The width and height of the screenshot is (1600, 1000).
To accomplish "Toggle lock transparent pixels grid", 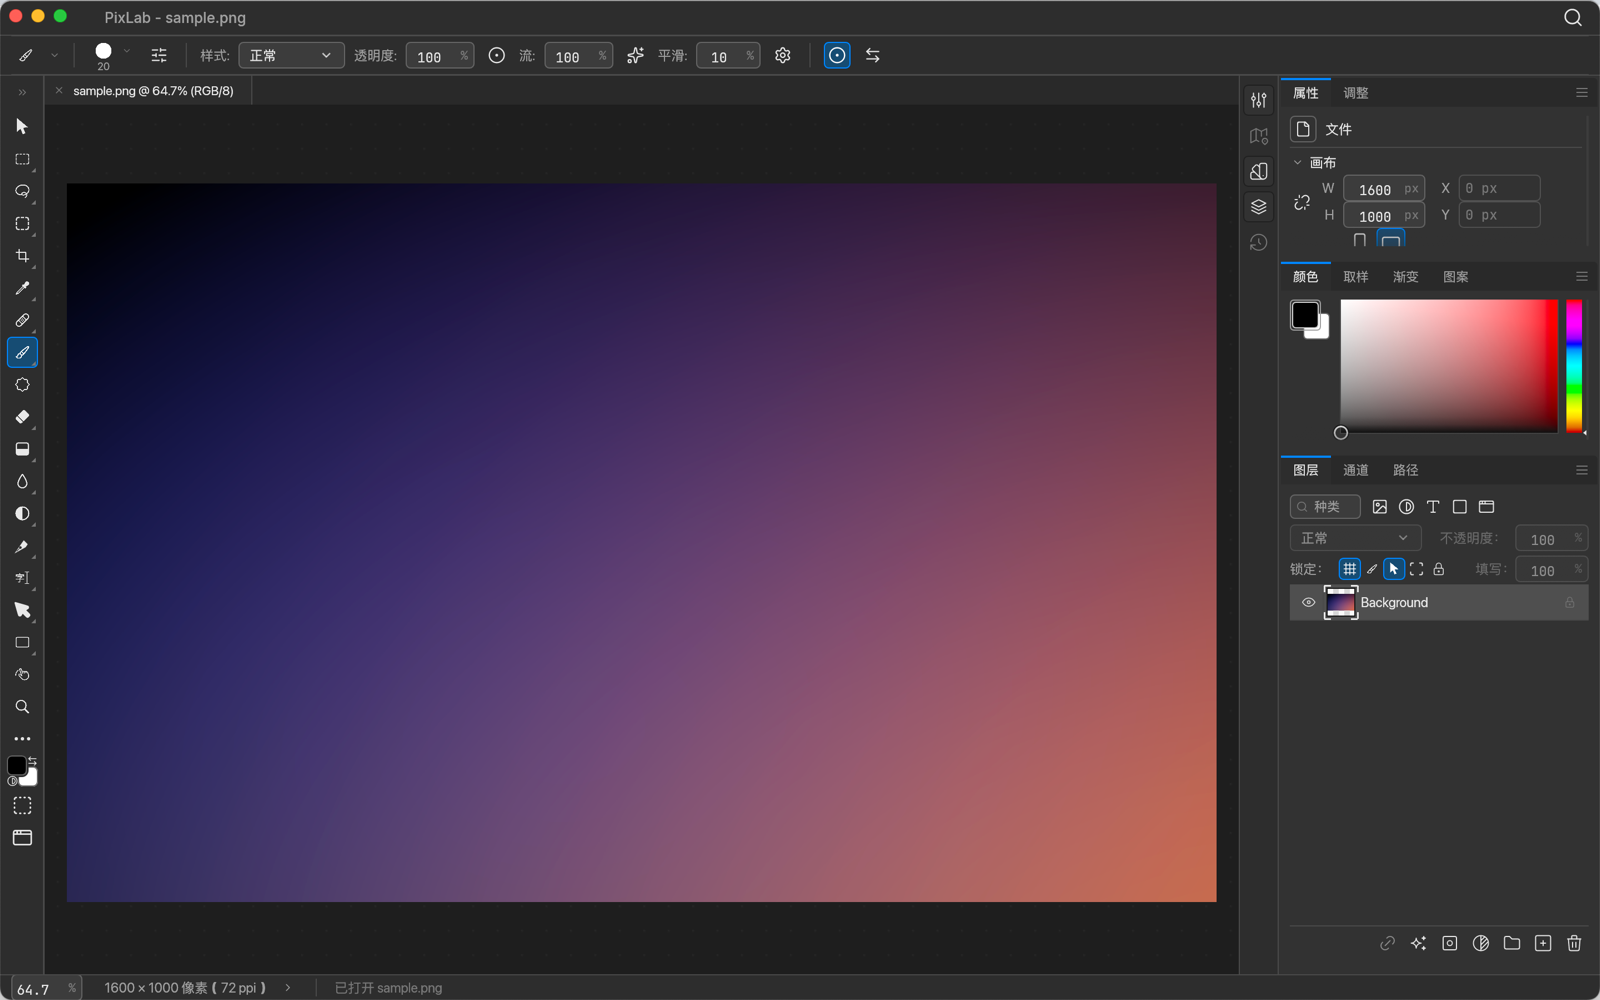I will tap(1350, 569).
